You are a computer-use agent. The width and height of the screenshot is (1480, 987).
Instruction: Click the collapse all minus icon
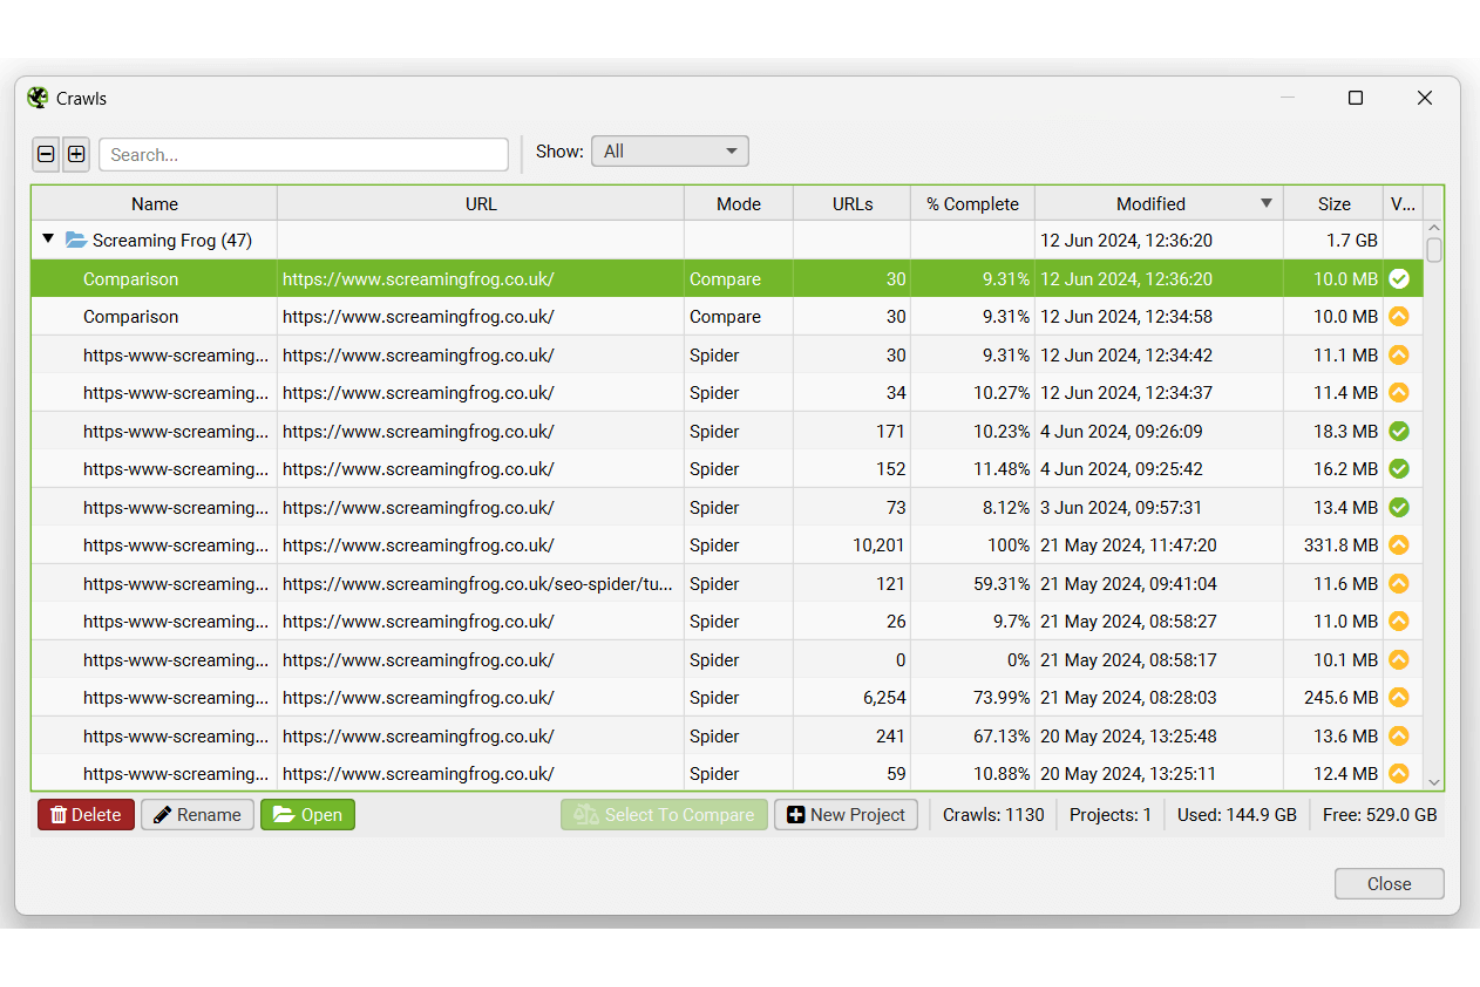[46, 154]
